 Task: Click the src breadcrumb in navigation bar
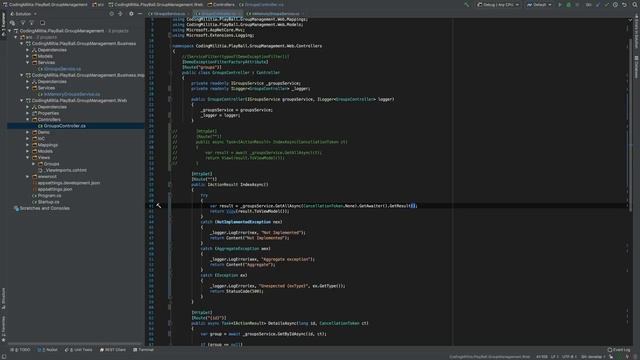pyautogui.click(x=98, y=4)
